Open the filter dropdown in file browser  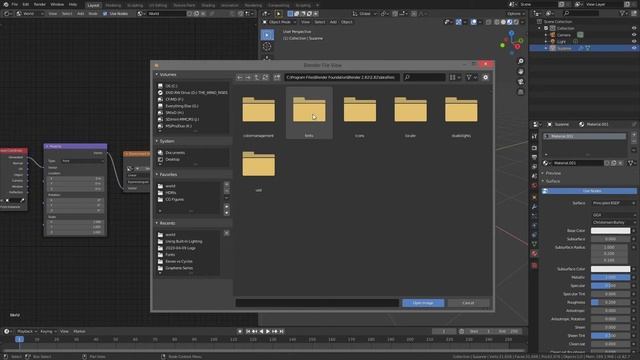click(x=471, y=77)
